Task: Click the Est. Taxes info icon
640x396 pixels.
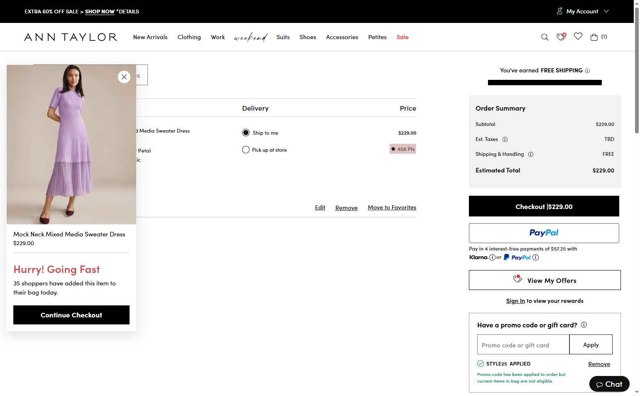Action: (x=505, y=139)
